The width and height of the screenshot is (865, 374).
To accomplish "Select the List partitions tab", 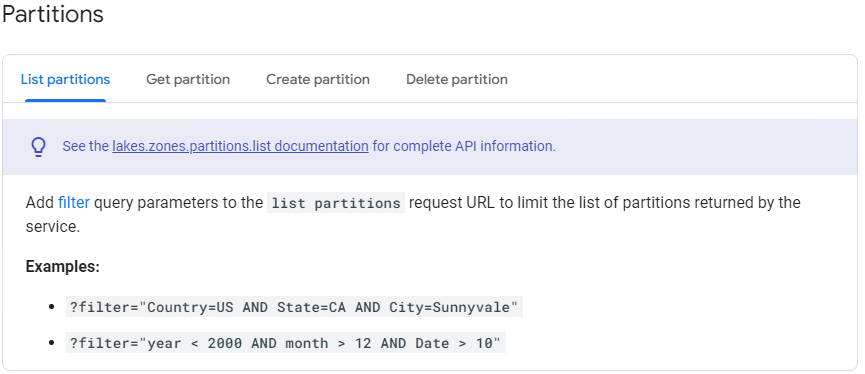I will tap(65, 79).
